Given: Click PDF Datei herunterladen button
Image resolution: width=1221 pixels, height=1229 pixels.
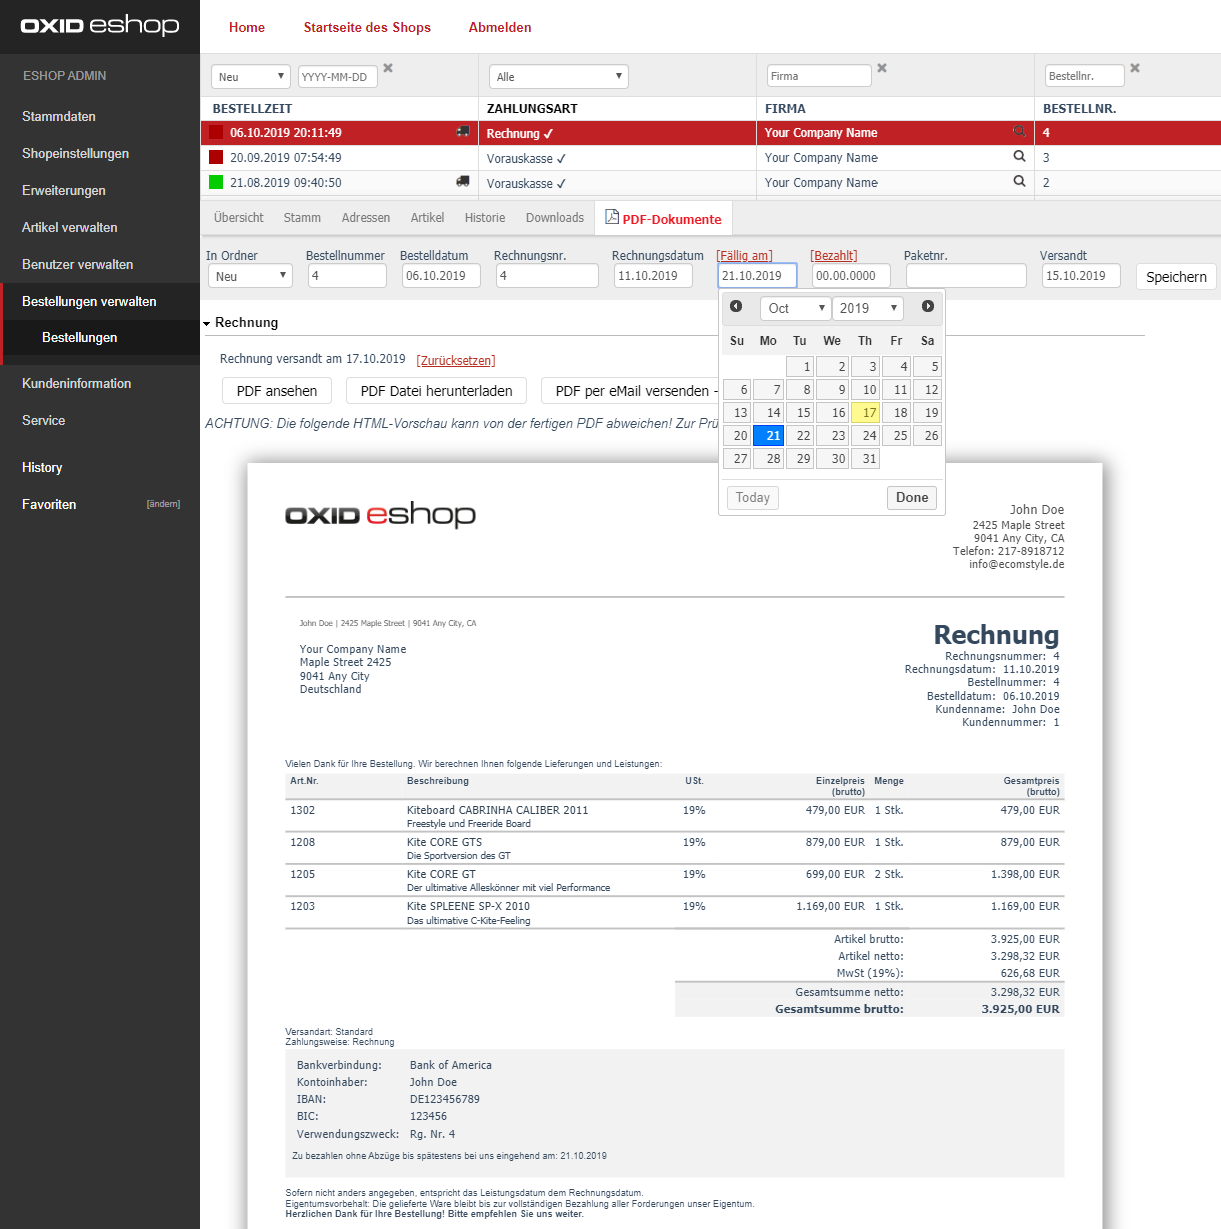Looking at the screenshot, I should click(436, 391).
